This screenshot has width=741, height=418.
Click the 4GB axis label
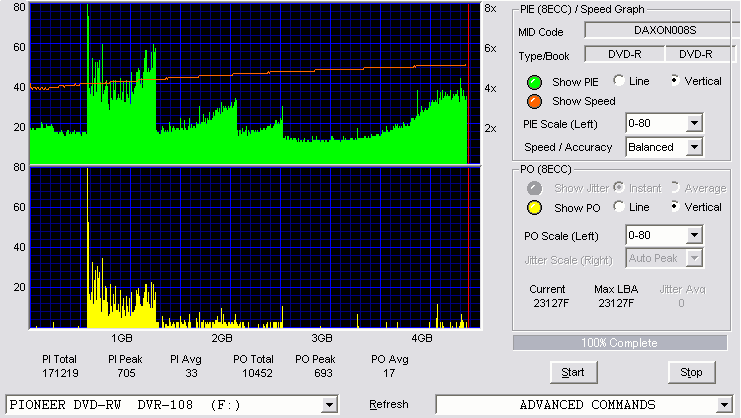point(422,338)
